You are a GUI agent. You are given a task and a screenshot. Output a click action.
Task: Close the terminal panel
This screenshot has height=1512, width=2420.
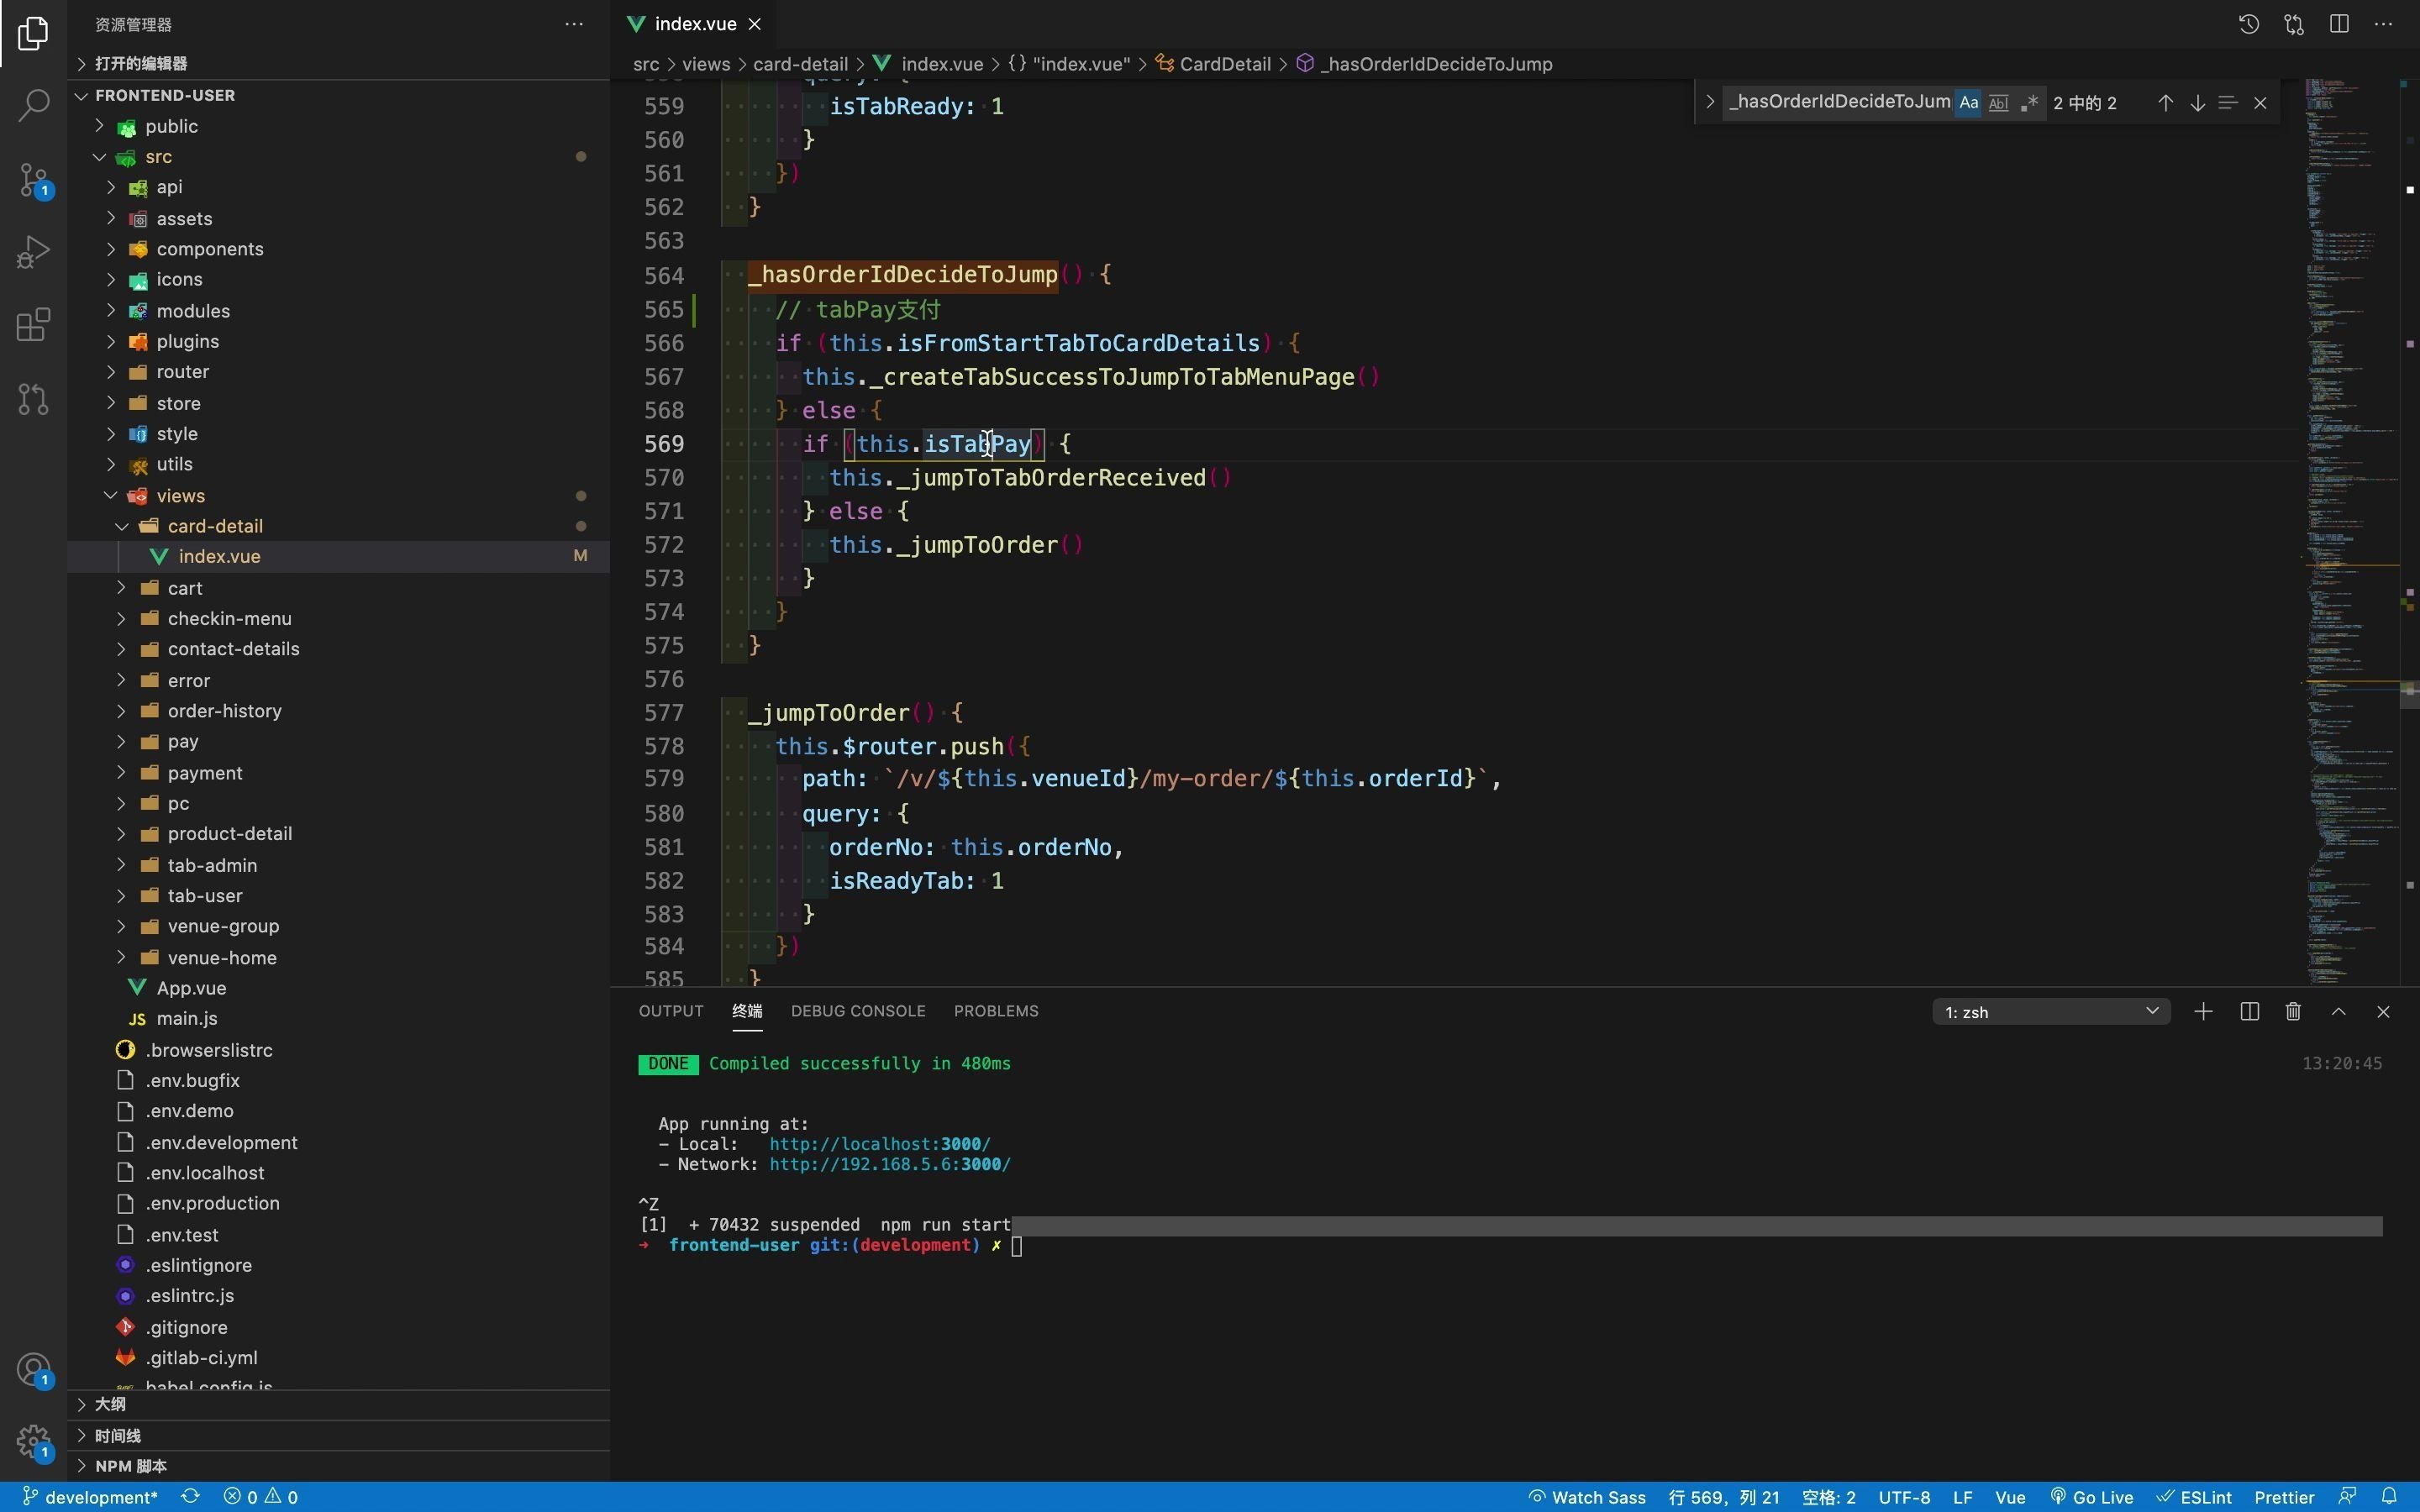pos(2383,1012)
